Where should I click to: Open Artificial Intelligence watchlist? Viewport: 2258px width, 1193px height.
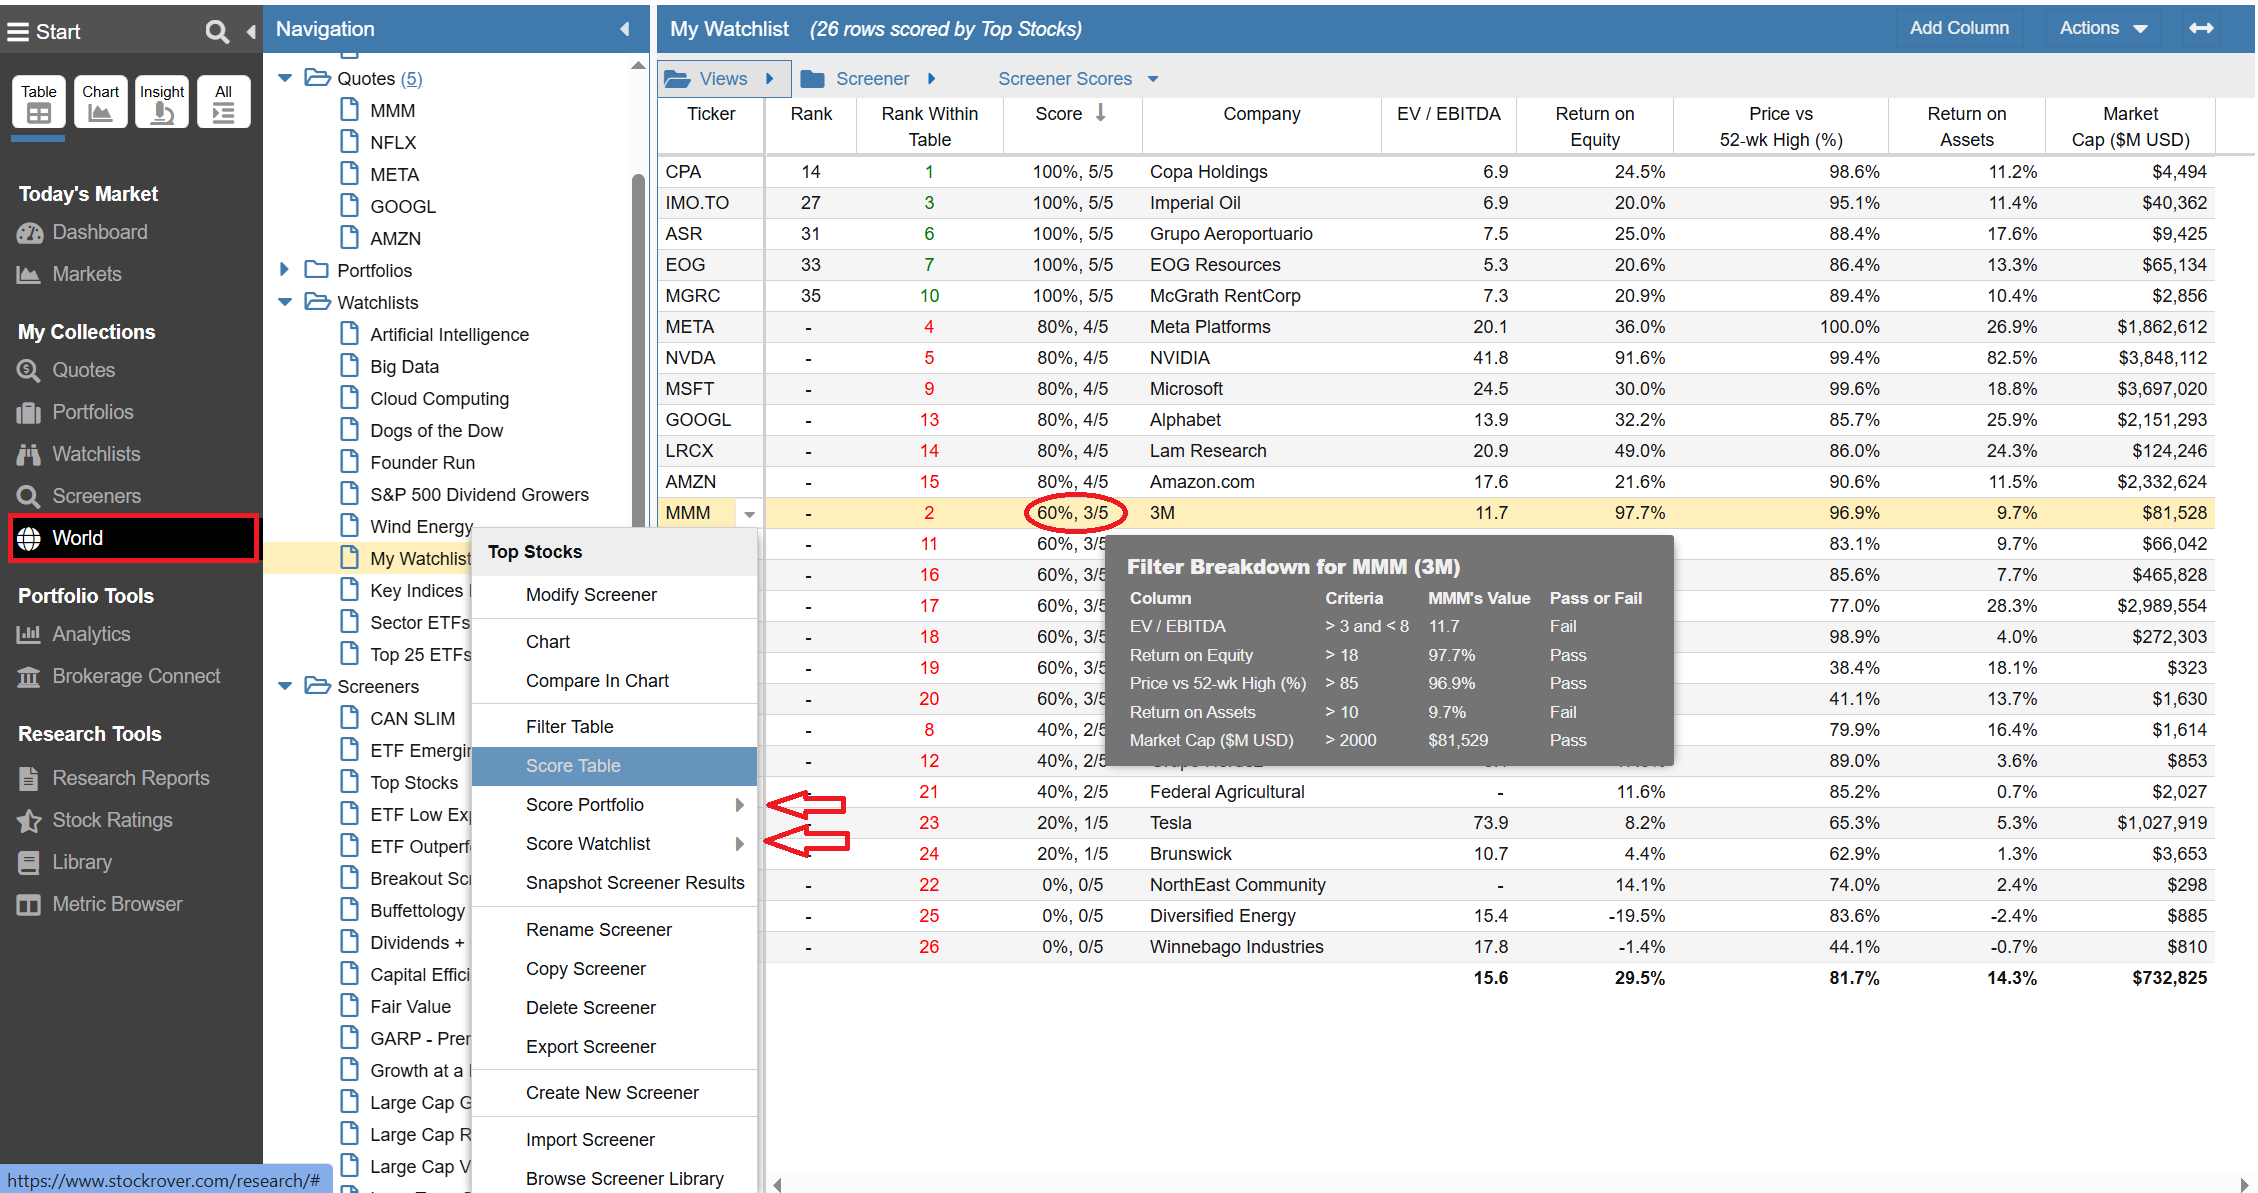449,334
